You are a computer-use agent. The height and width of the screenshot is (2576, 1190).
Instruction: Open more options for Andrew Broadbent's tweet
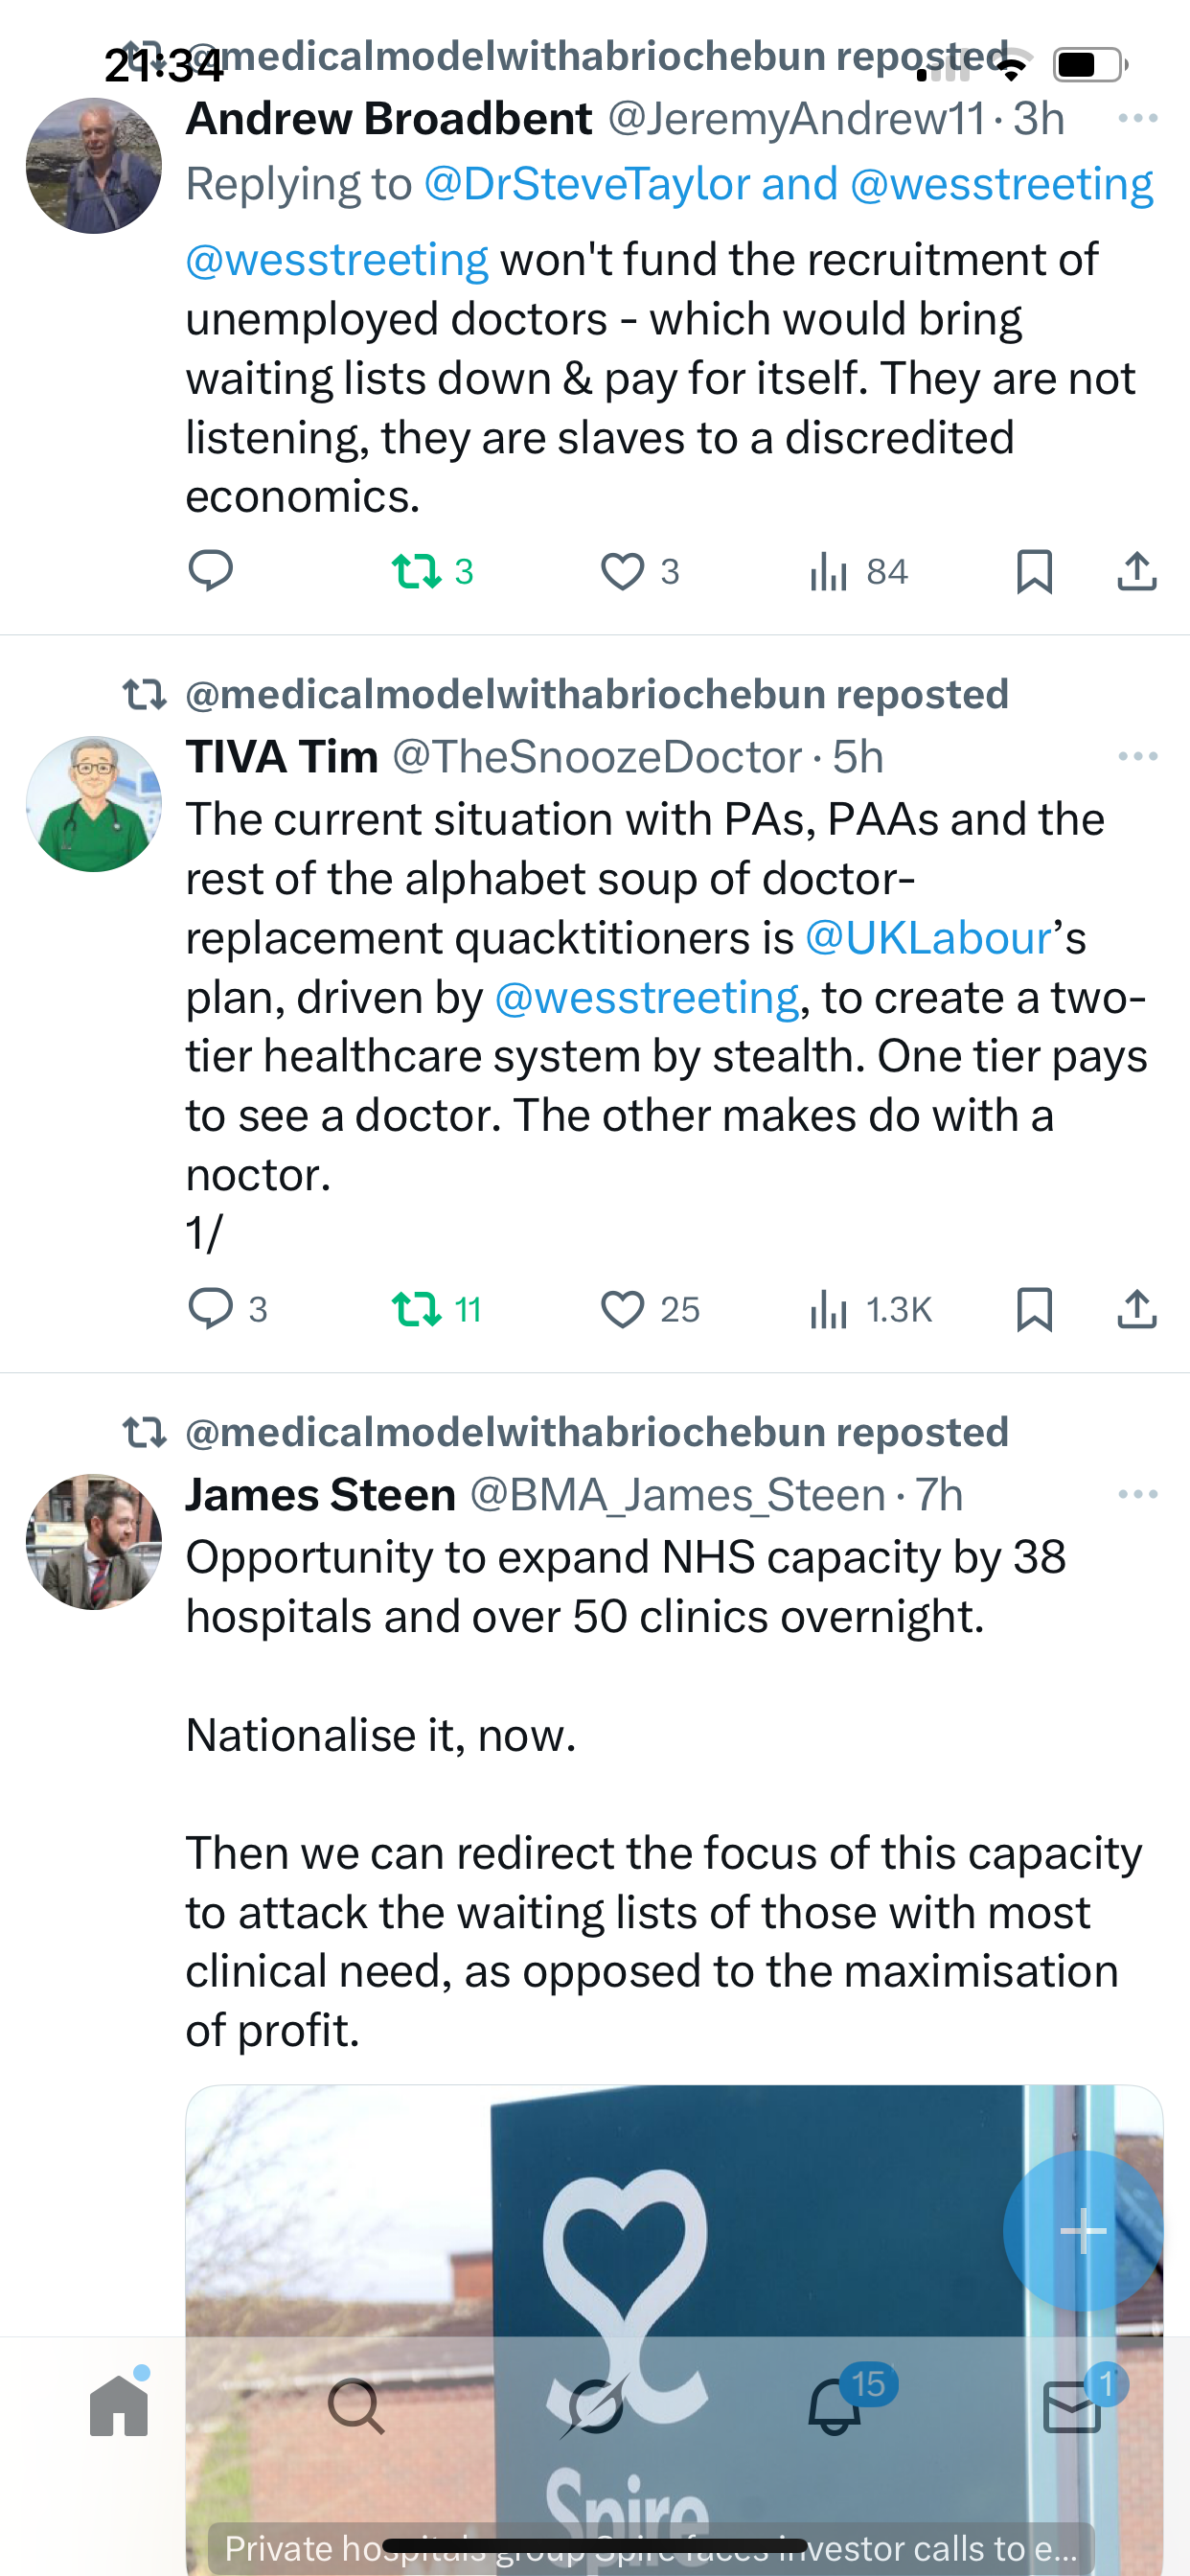[1137, 119]
